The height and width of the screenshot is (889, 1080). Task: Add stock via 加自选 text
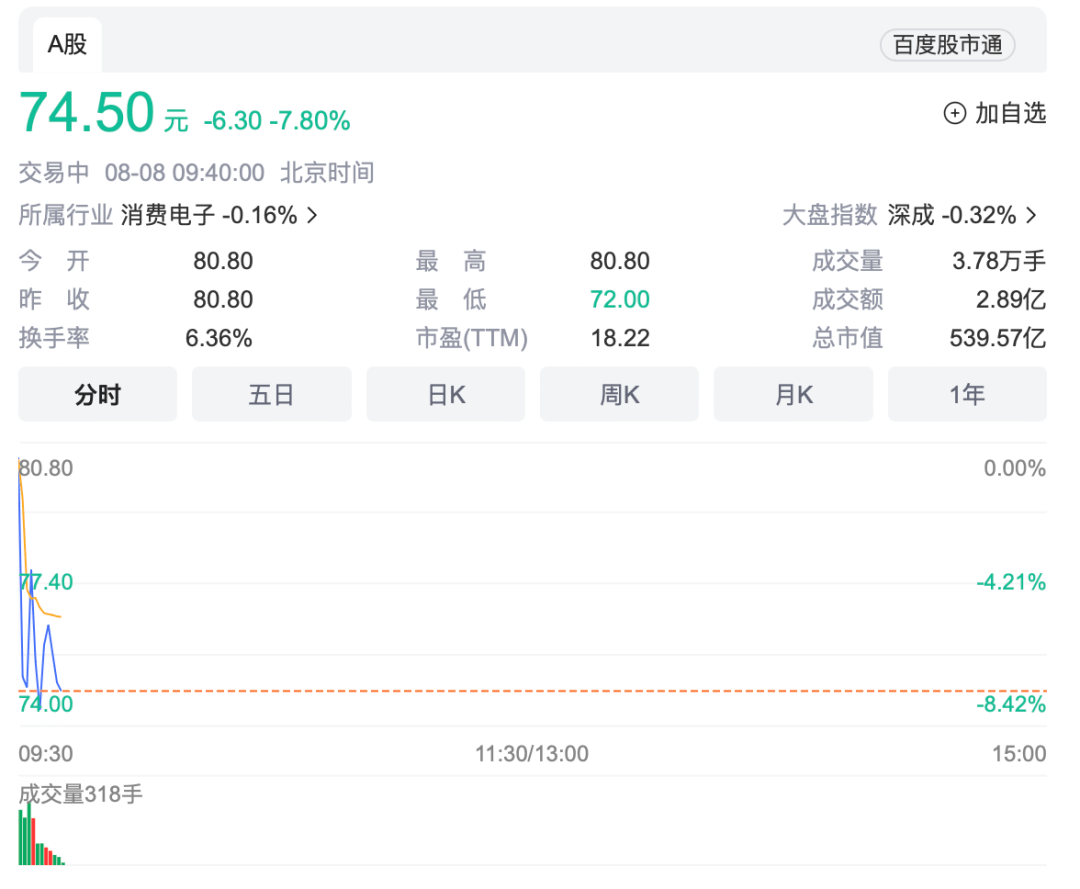(1010, 114)
